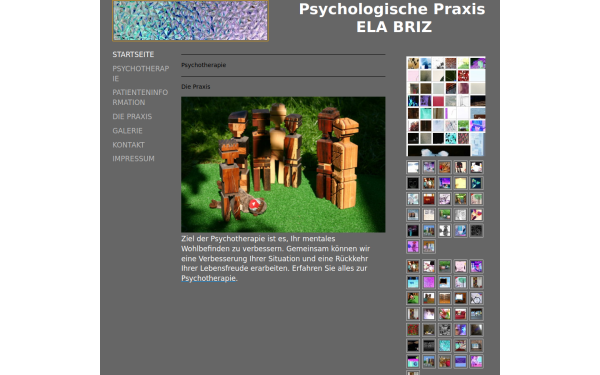Open PATIENTENINFORMATION in the sidebar menu

(x=140, y=97)
